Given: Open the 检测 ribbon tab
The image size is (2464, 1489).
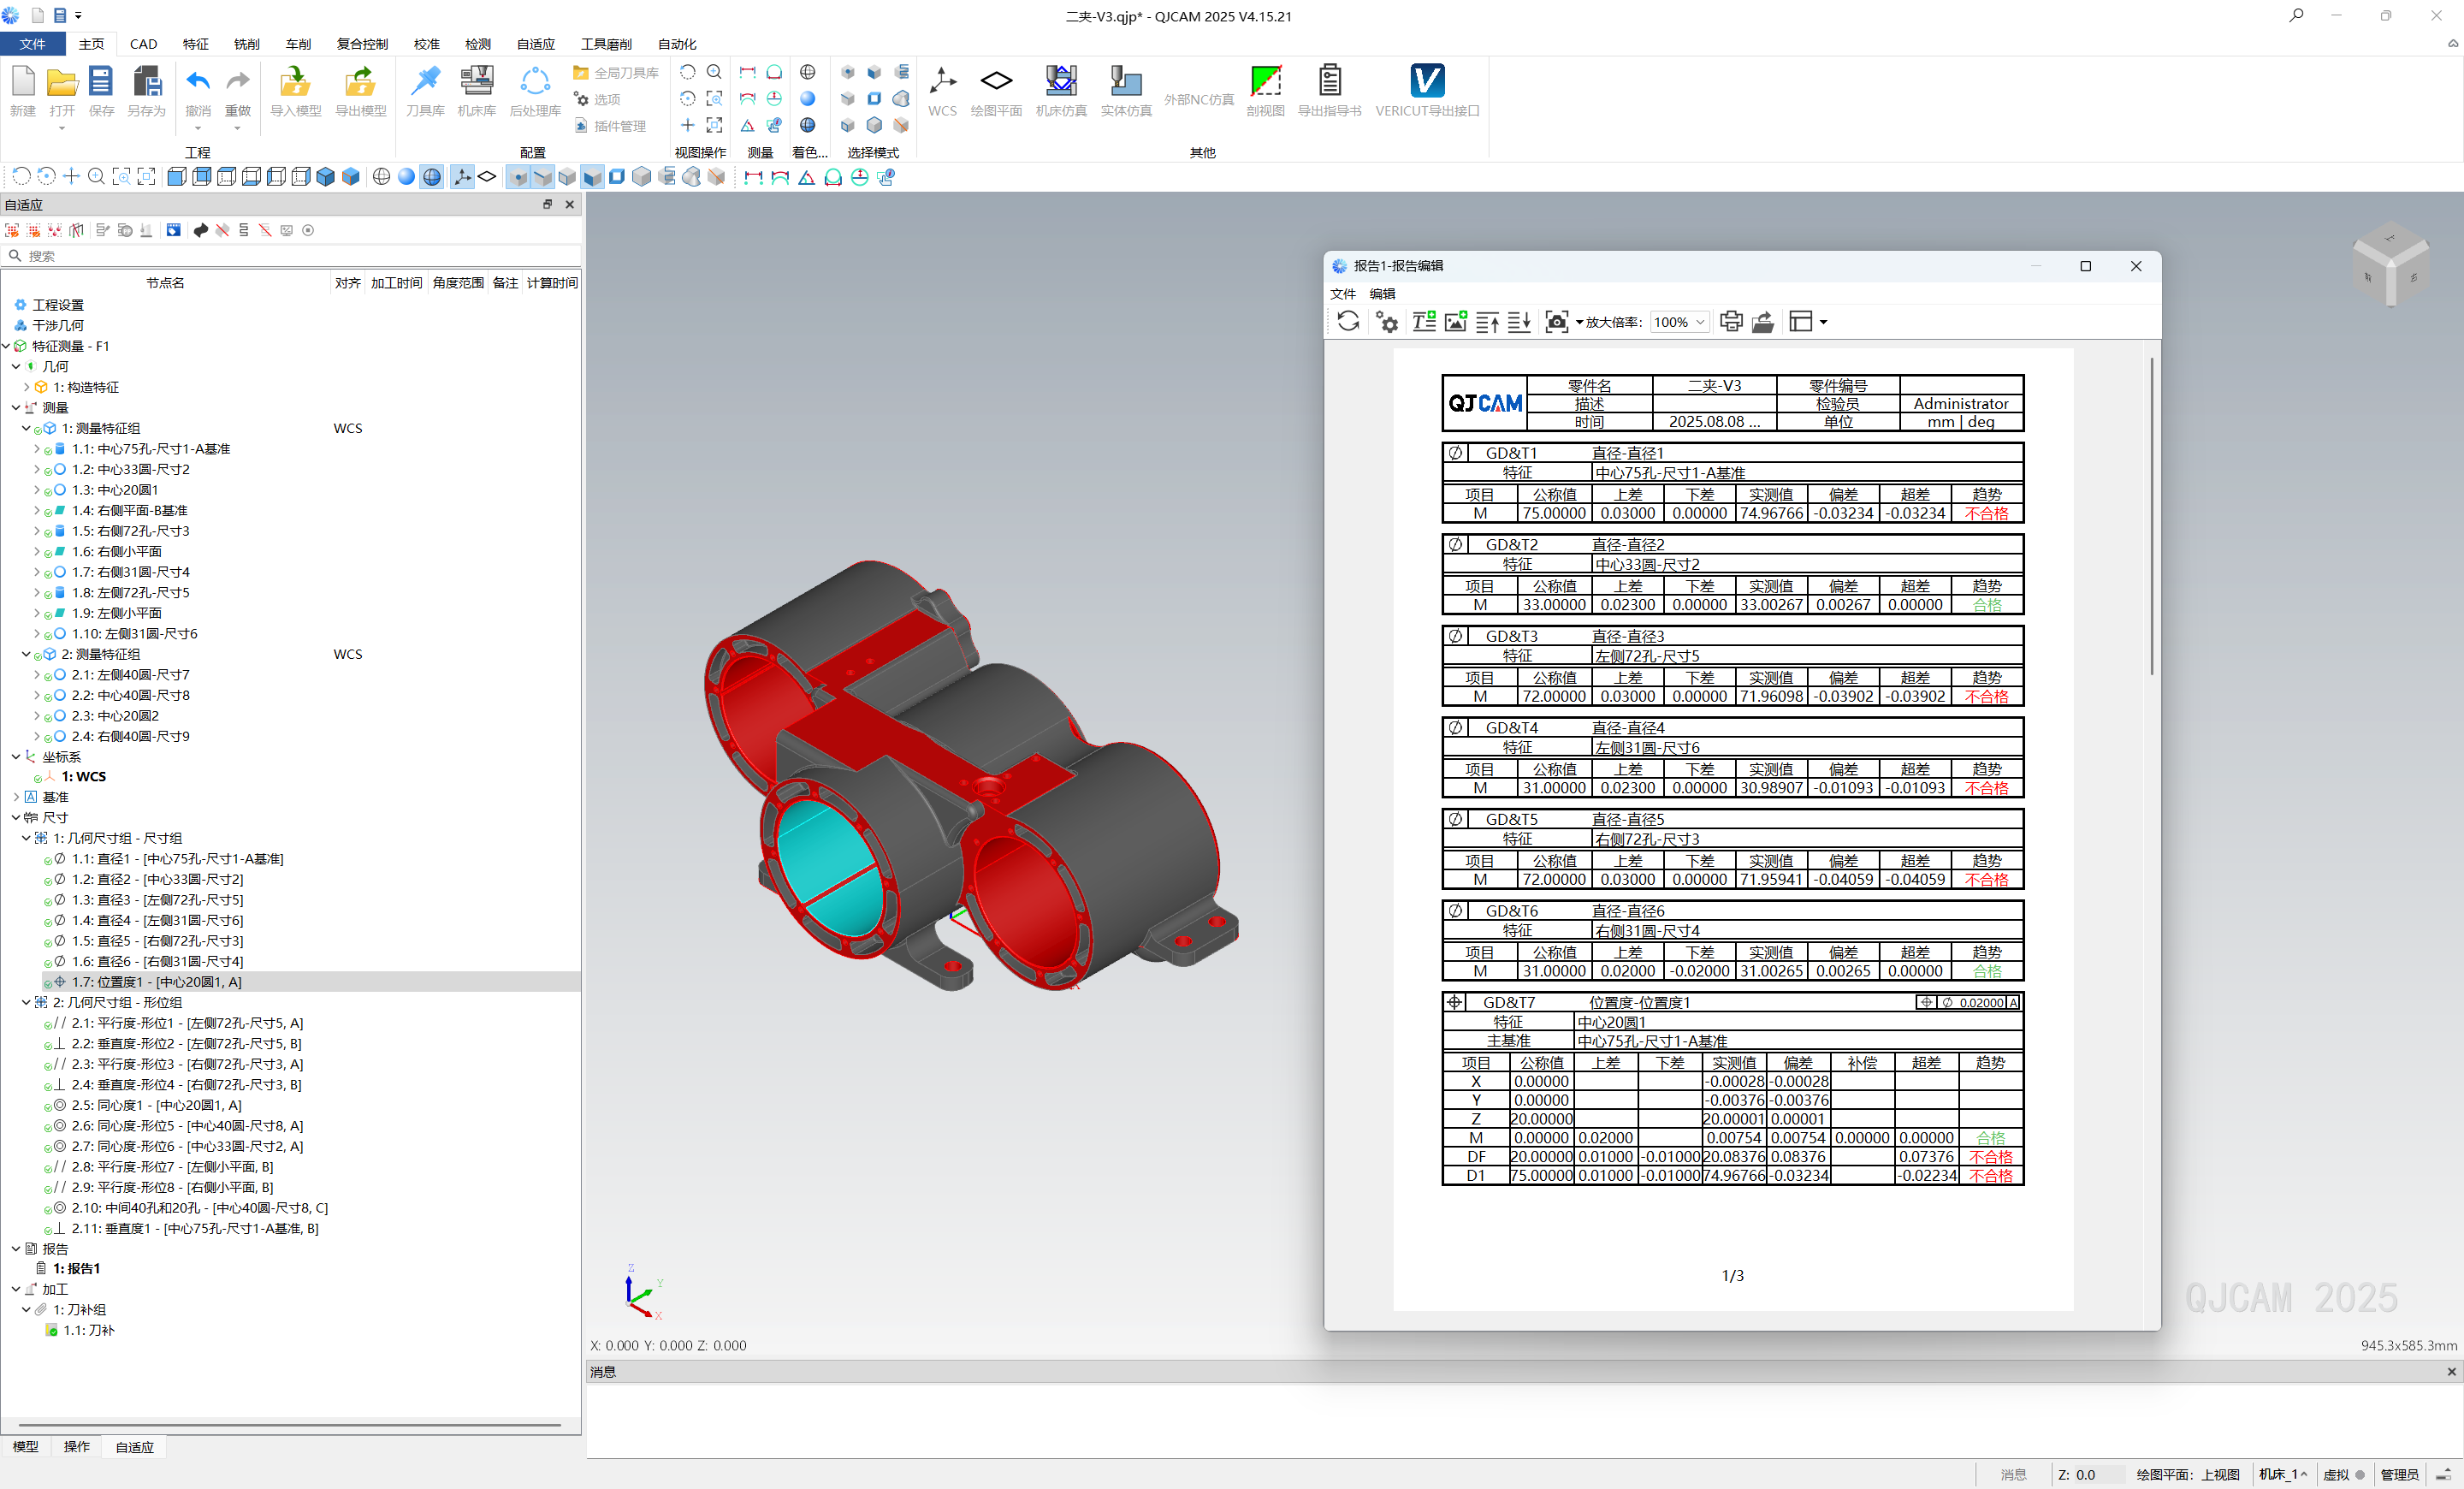Looking at the screenshot, I should [x=477, y=44].
